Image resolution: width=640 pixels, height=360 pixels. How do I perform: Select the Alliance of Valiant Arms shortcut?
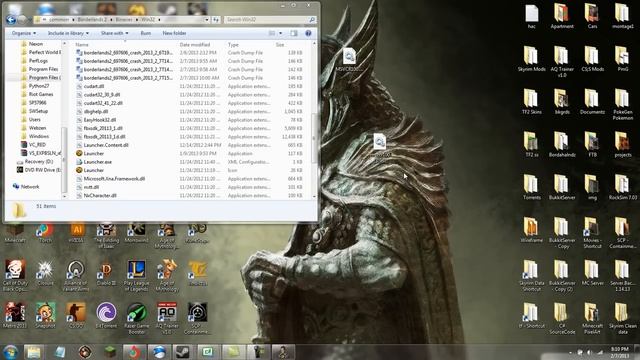[x=76, y=276]
